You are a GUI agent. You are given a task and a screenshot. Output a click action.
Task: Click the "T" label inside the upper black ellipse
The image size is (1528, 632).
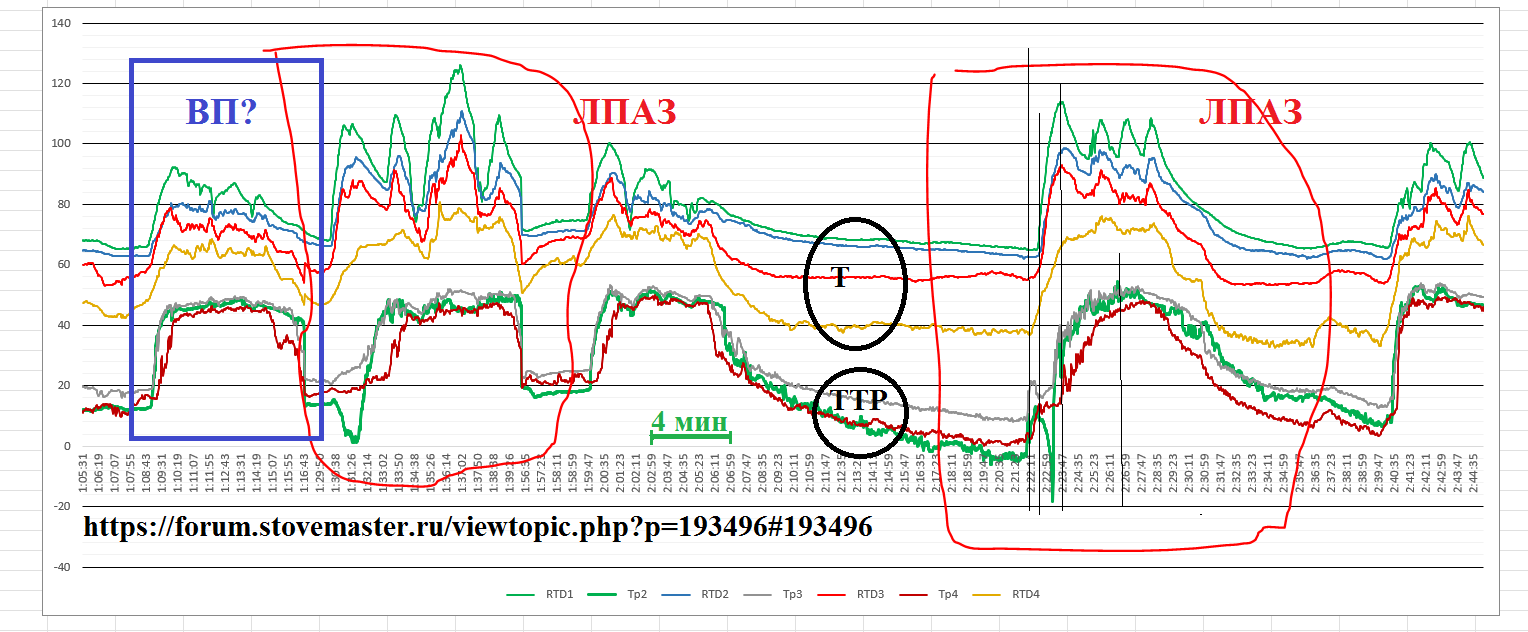(x=840, y=279)
